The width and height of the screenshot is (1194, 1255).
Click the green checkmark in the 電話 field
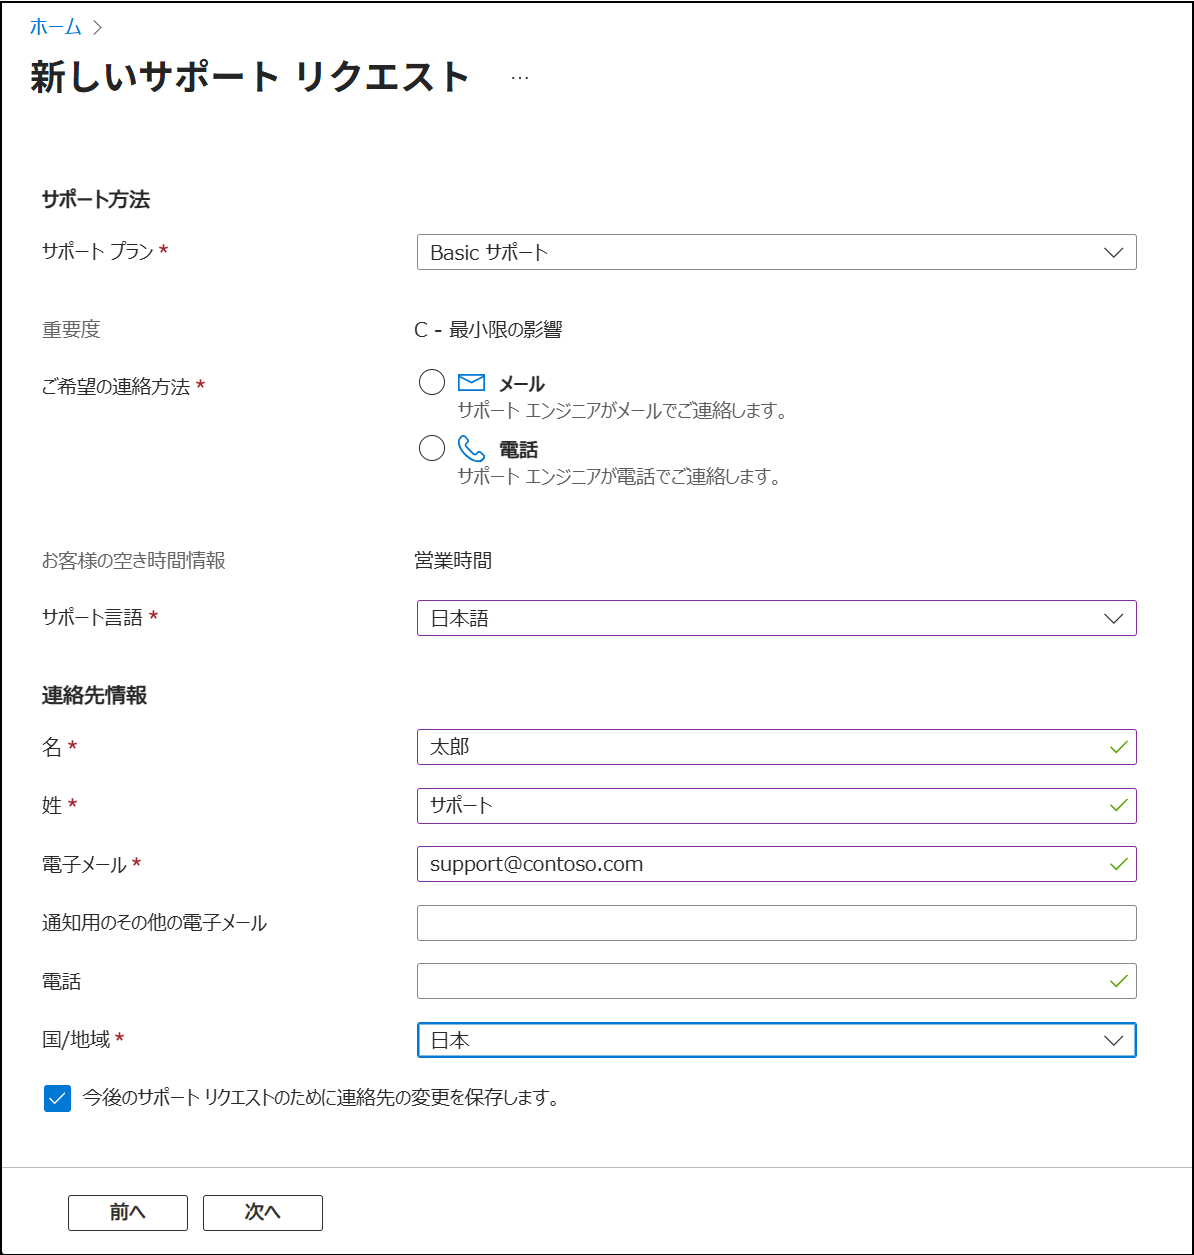pos(1118,981)
